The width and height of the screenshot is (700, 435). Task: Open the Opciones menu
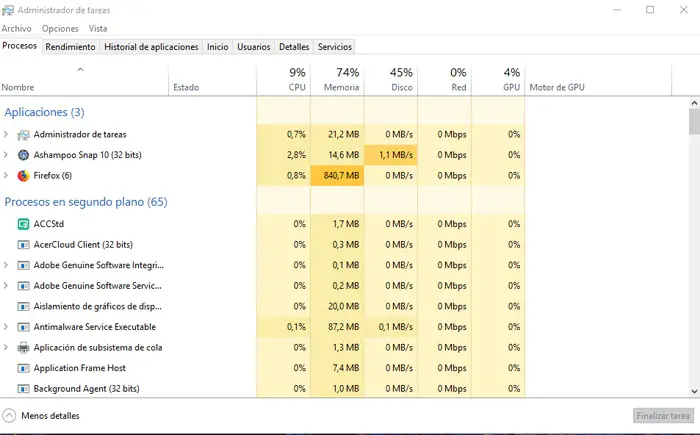pos(60,28)
